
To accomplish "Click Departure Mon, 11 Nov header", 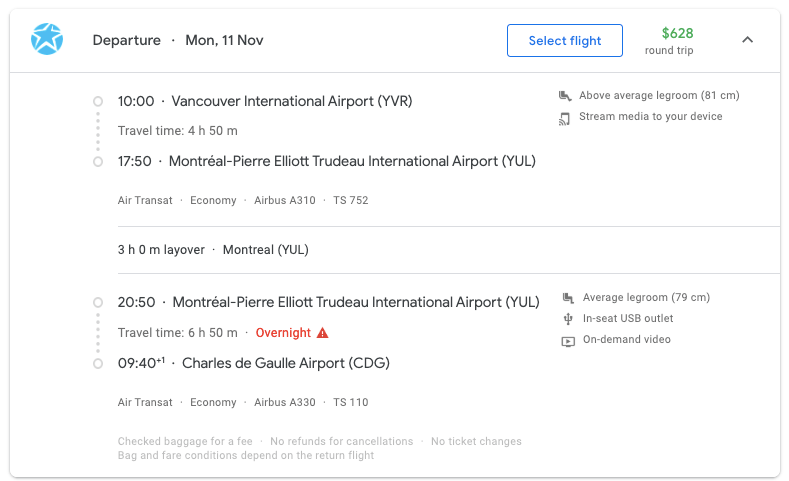I will pyautogui.click(x=178, y=40).
